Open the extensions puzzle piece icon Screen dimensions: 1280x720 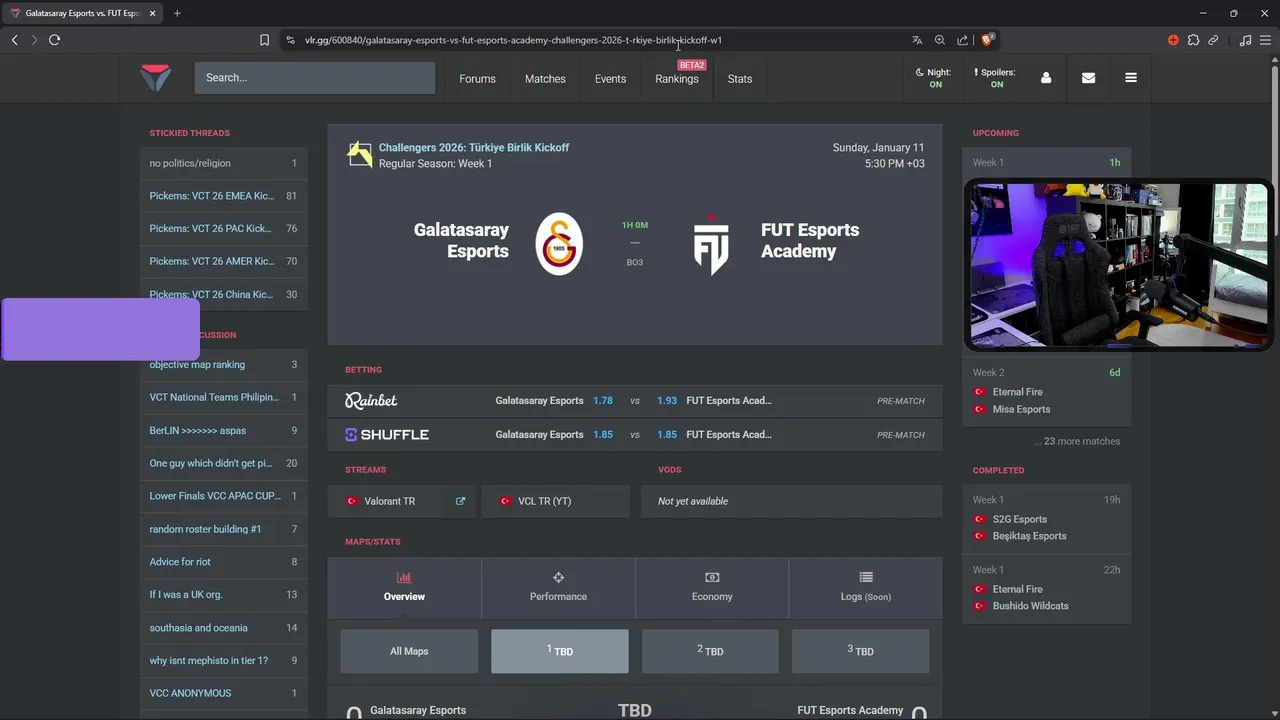click(x=1193, y=40)
